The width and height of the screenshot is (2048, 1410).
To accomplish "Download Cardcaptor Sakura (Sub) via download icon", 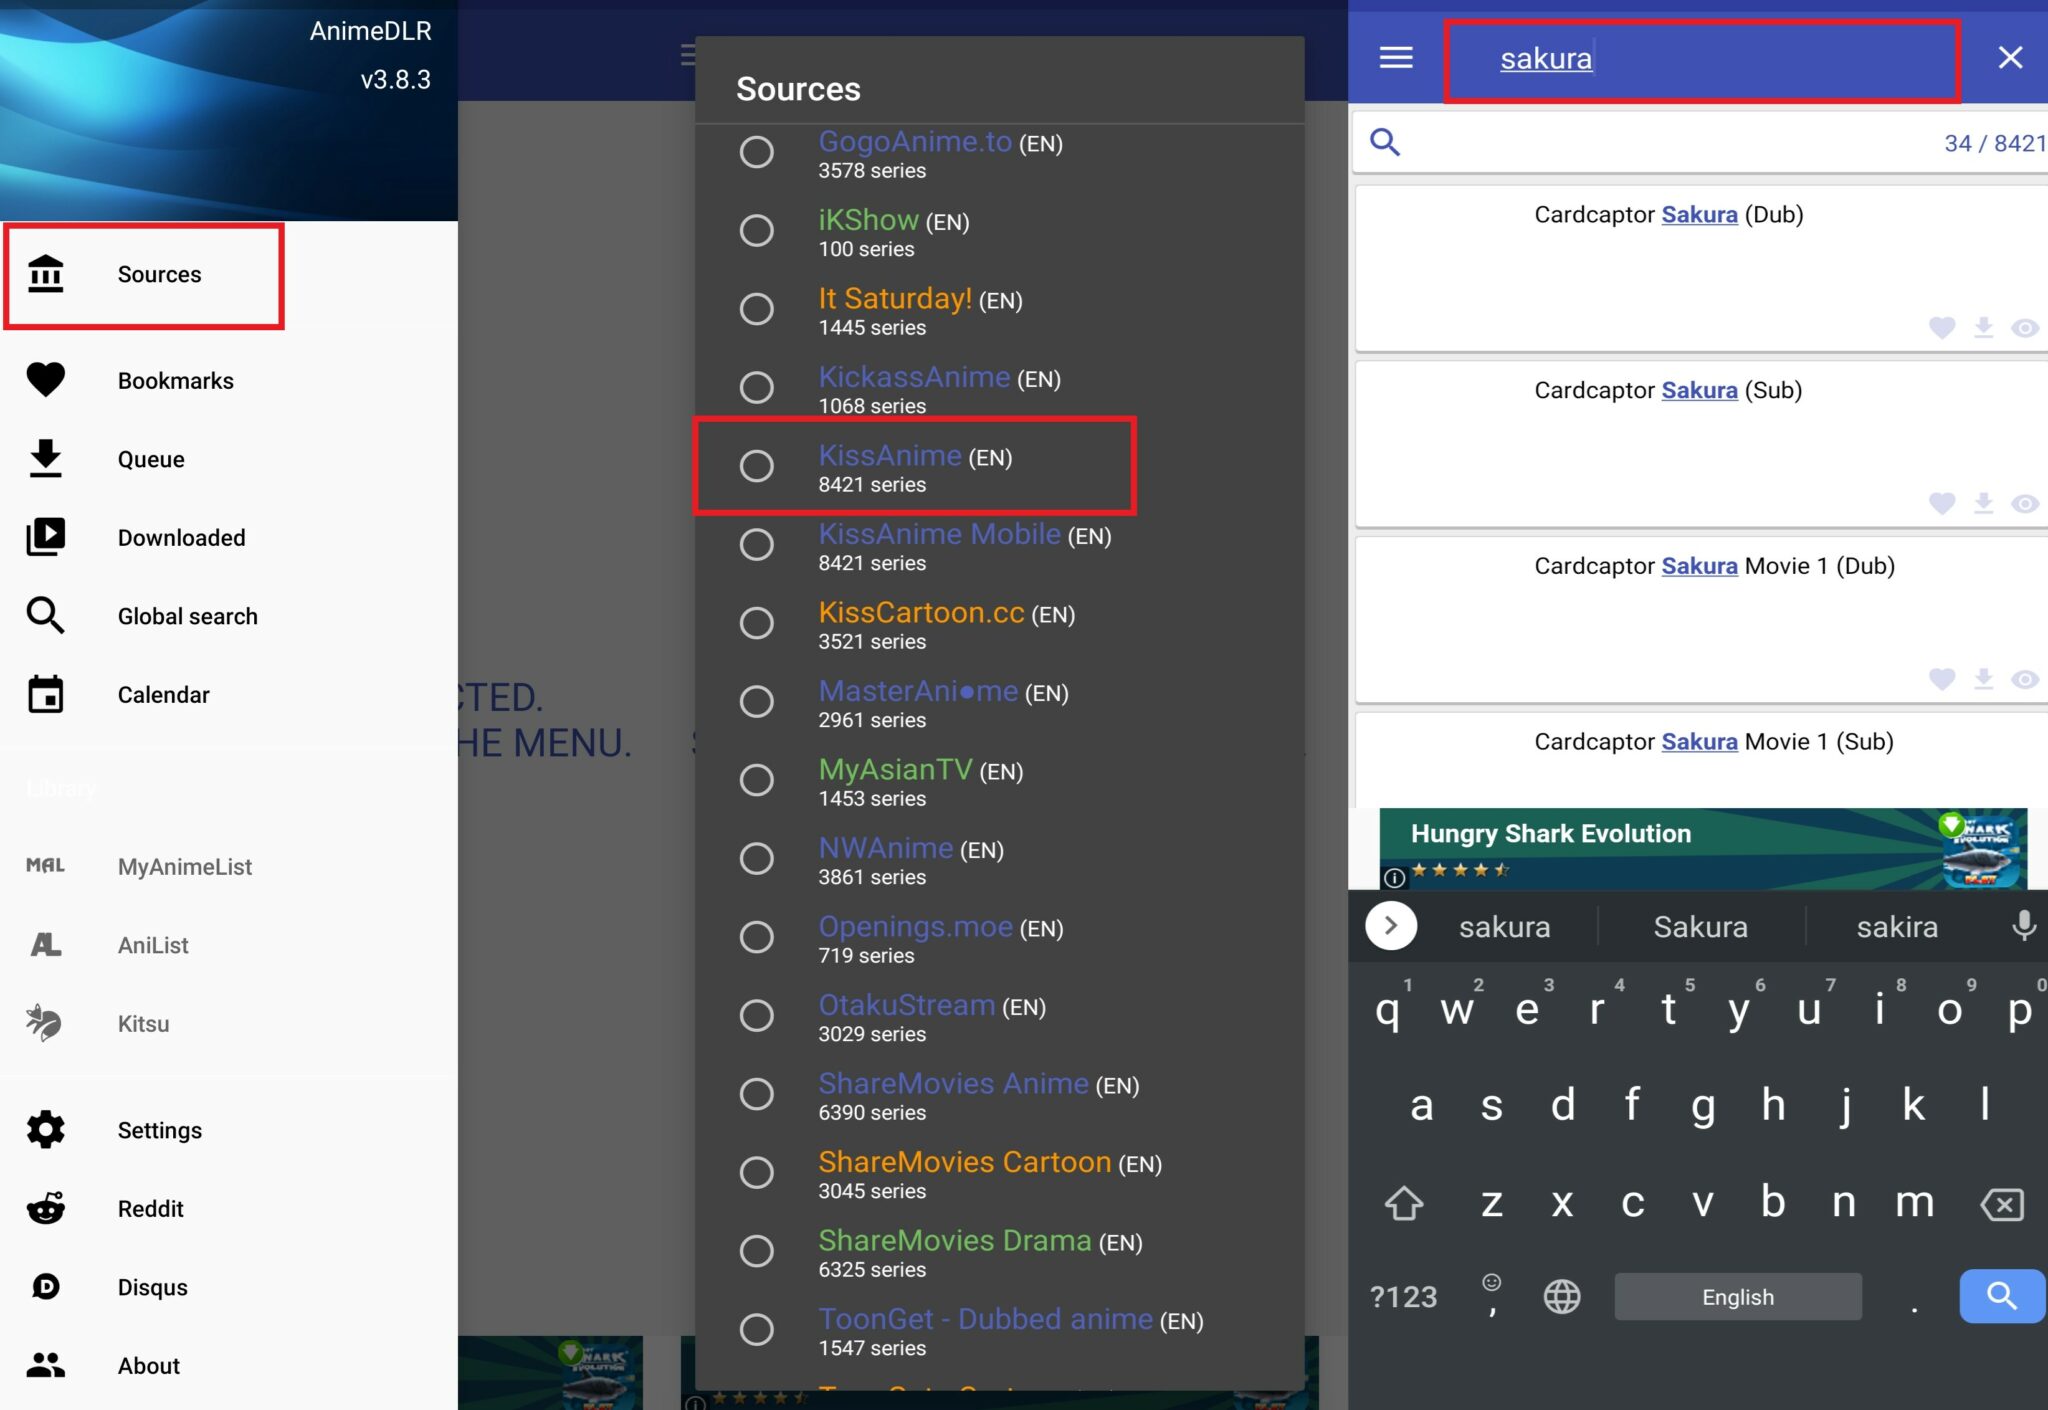I will coord(1984,504).
